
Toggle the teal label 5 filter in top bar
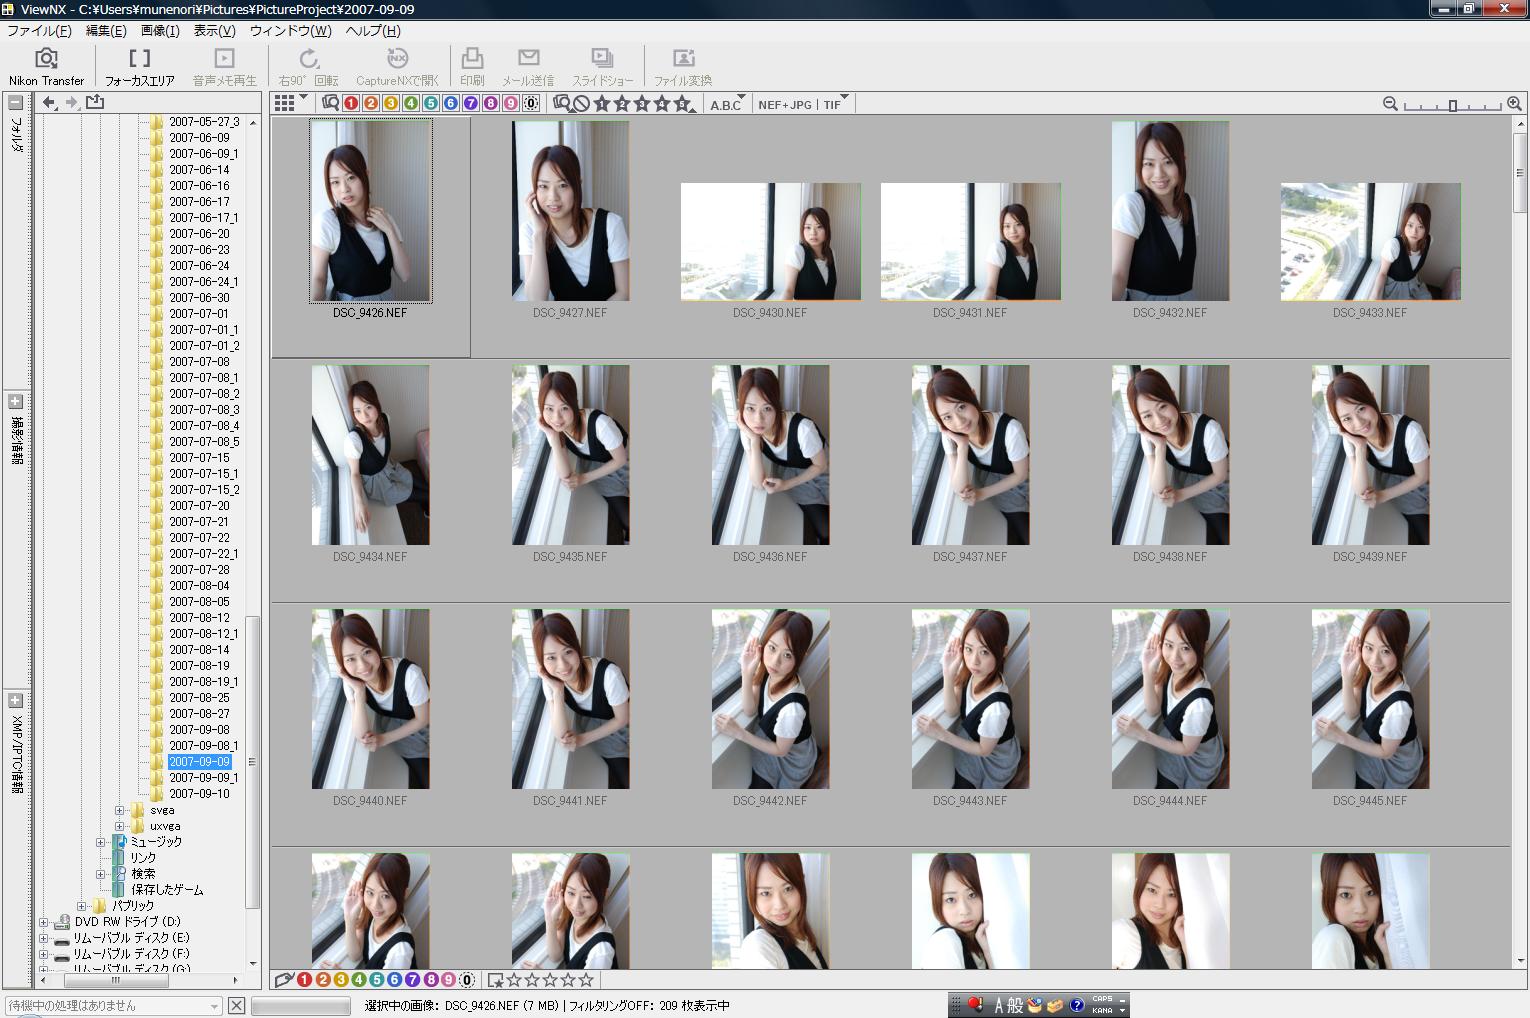[431, 103]
